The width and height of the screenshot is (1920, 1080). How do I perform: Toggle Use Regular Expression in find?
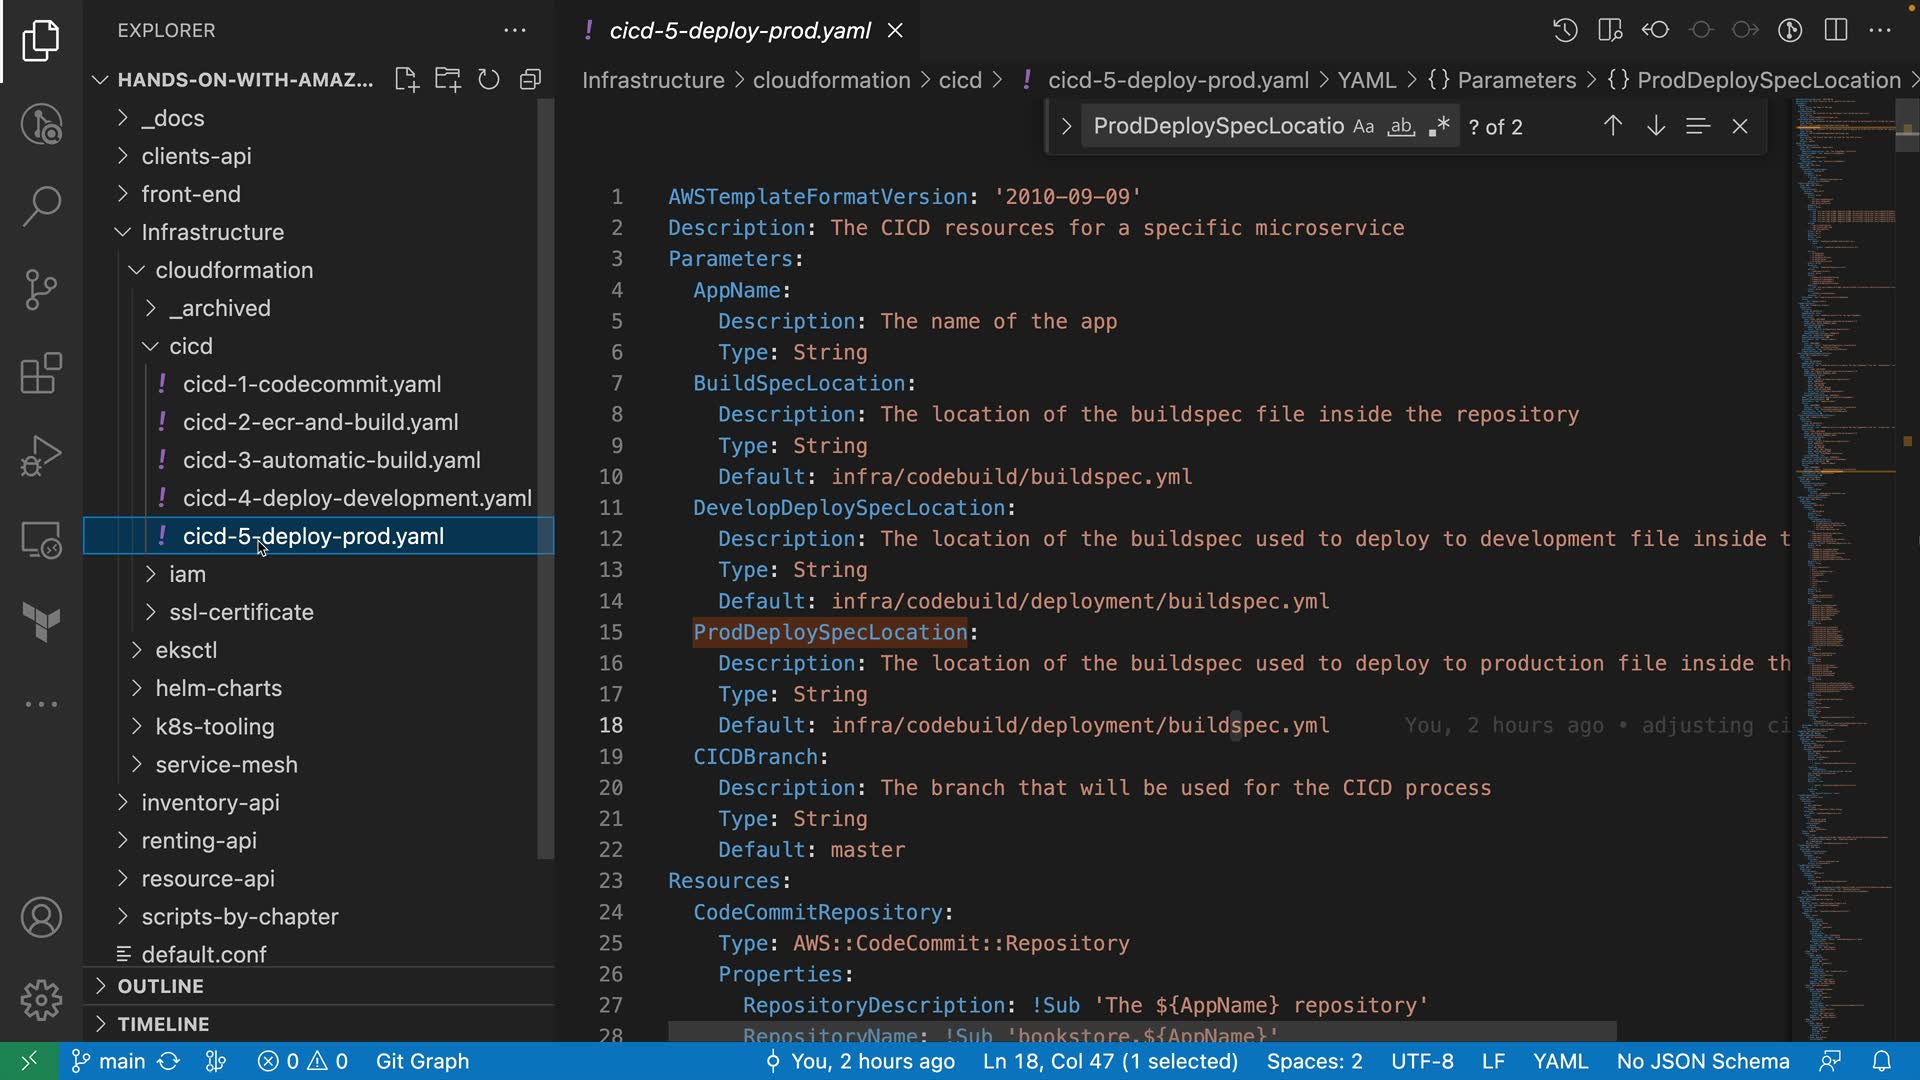(1439, 127)
